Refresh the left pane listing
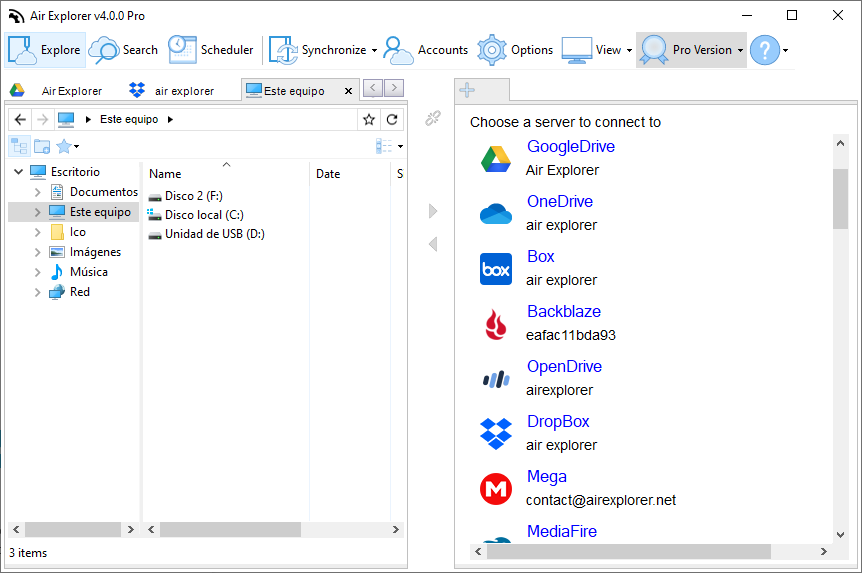Image resolution: width=862 pixels, height=573 pixels. [x=392, y=119]
